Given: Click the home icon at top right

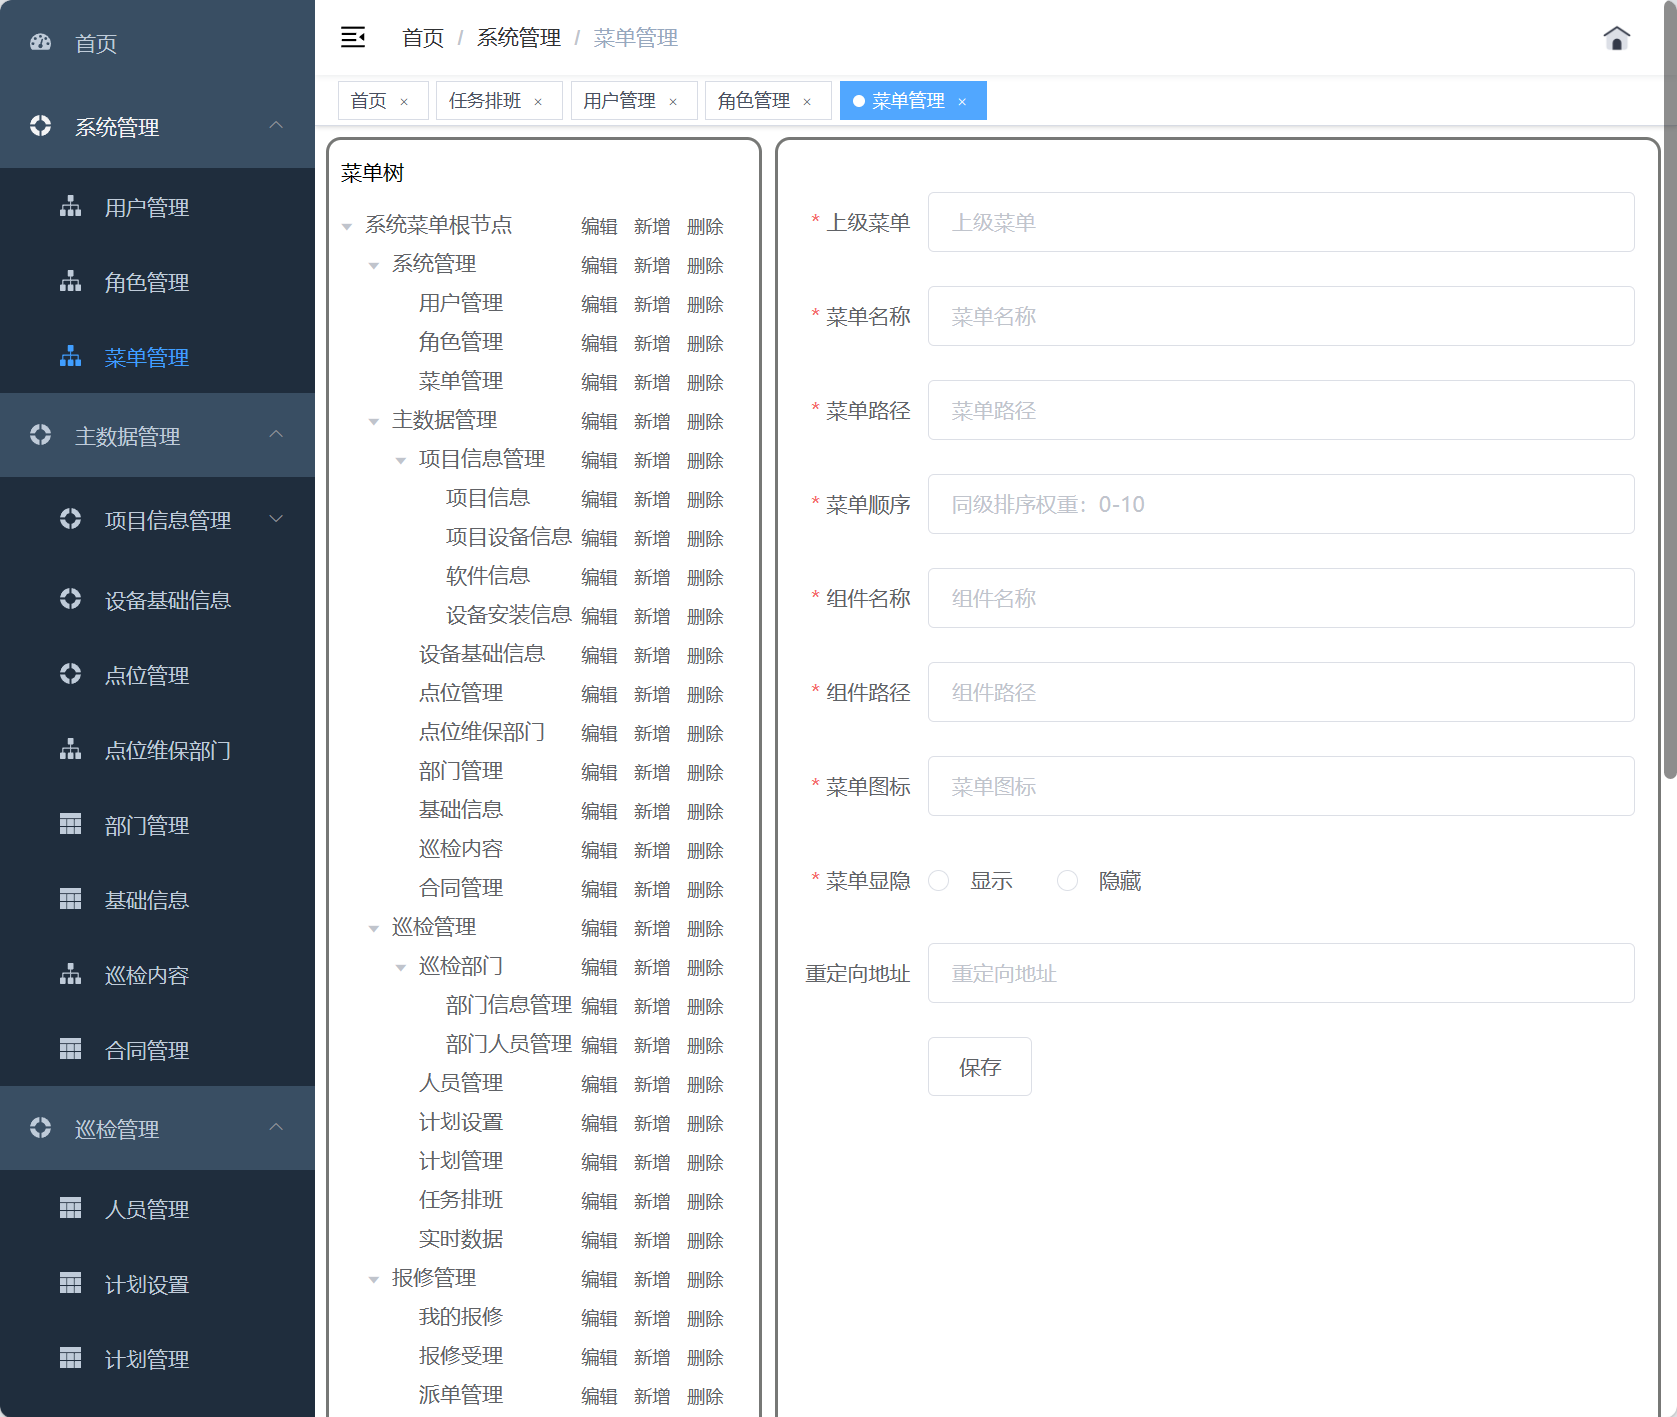Looking at the screenshot, I should click(1616, 38).
